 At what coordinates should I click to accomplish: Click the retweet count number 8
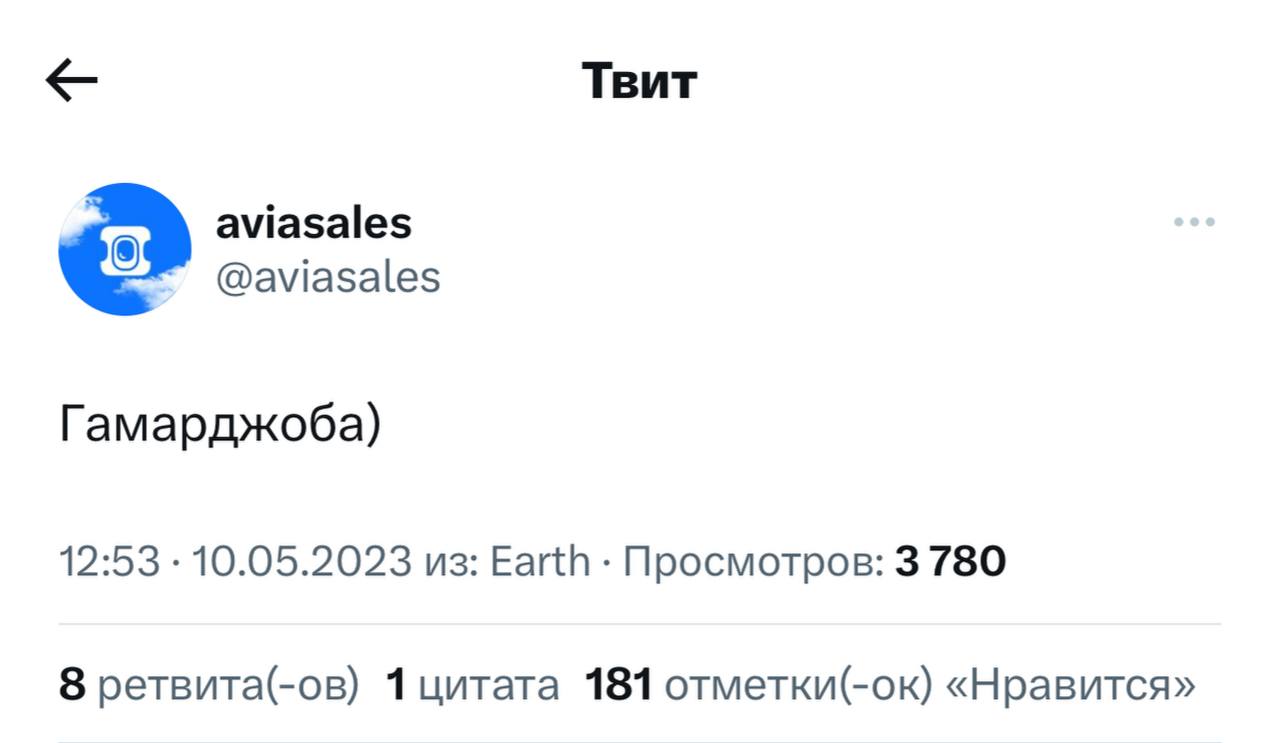(72, 686)
